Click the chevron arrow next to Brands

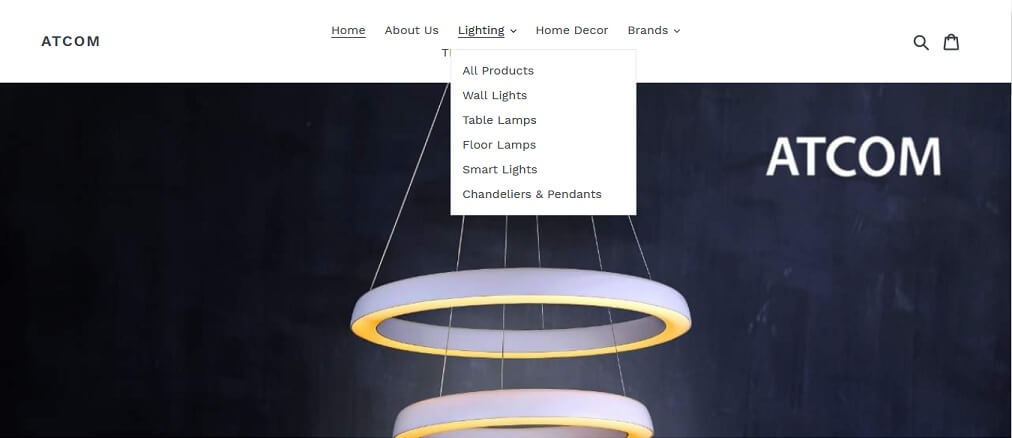tap(676, 31)
